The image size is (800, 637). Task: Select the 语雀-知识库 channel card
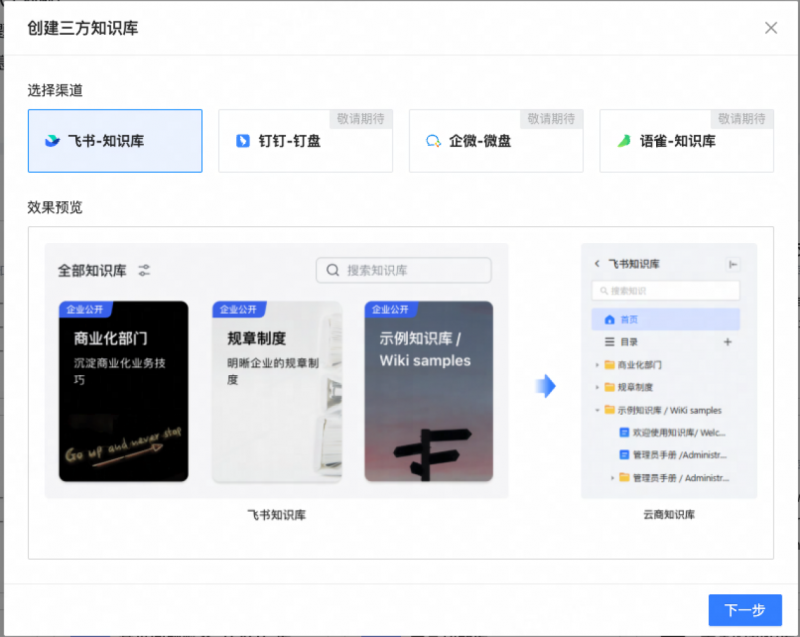686,141
